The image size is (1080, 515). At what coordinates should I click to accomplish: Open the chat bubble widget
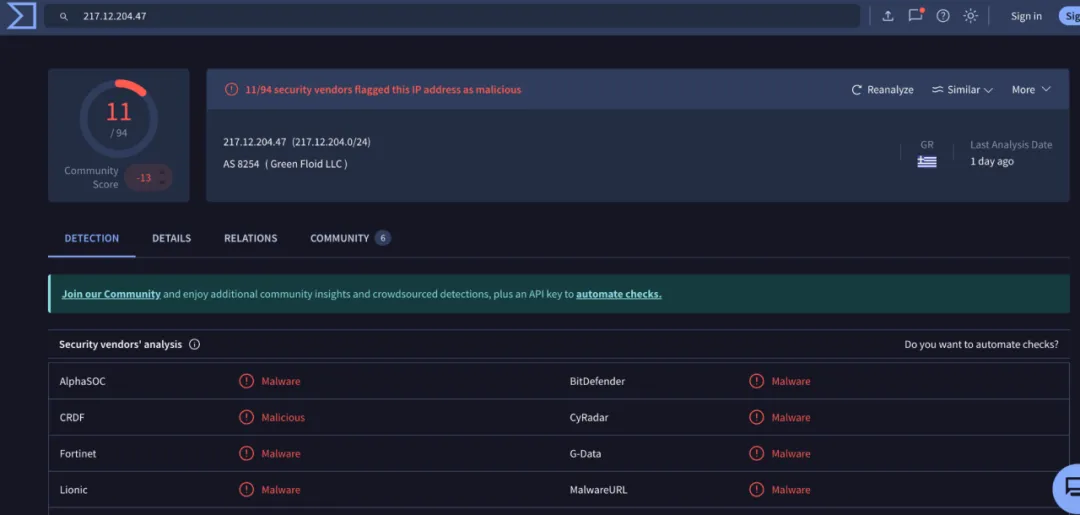1068,489
